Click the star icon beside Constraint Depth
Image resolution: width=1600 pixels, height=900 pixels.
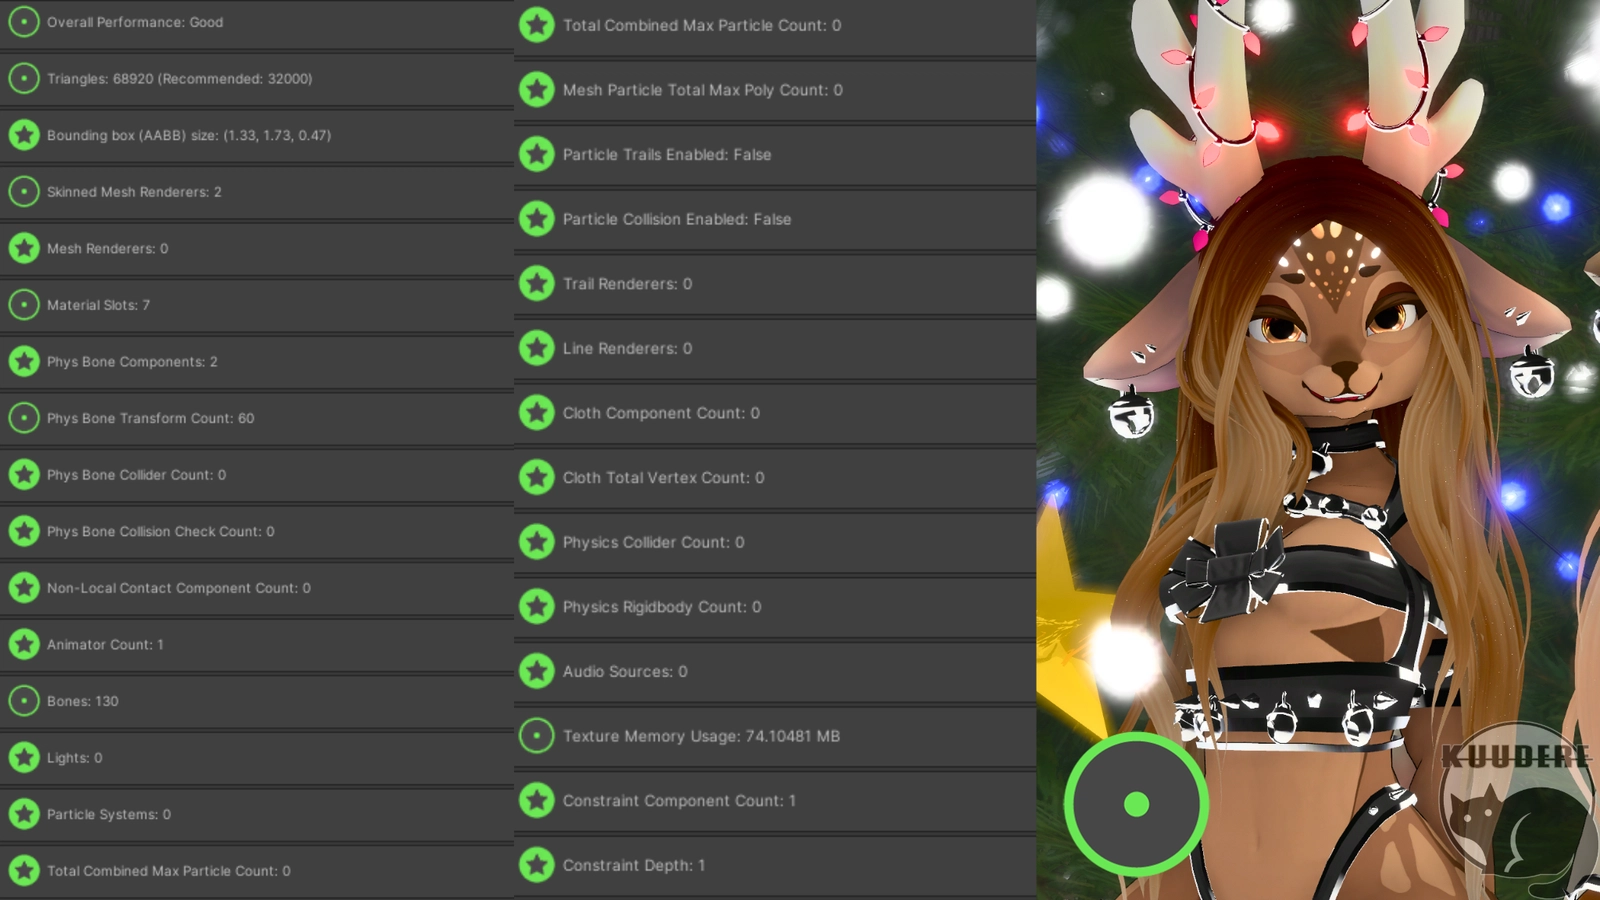click(537, 865)
